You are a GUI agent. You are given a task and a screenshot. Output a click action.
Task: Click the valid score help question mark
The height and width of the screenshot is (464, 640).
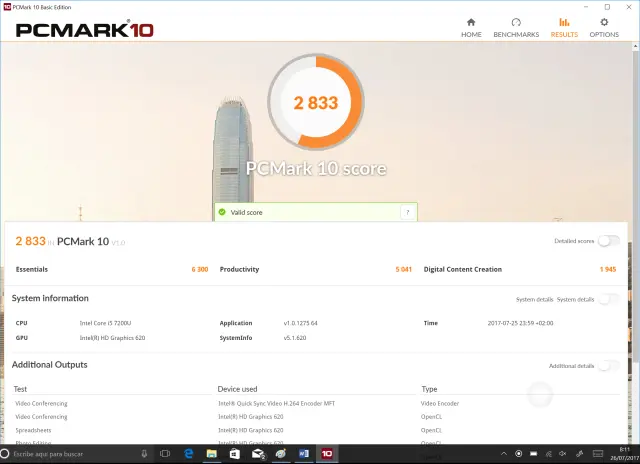tap(407, 212)
